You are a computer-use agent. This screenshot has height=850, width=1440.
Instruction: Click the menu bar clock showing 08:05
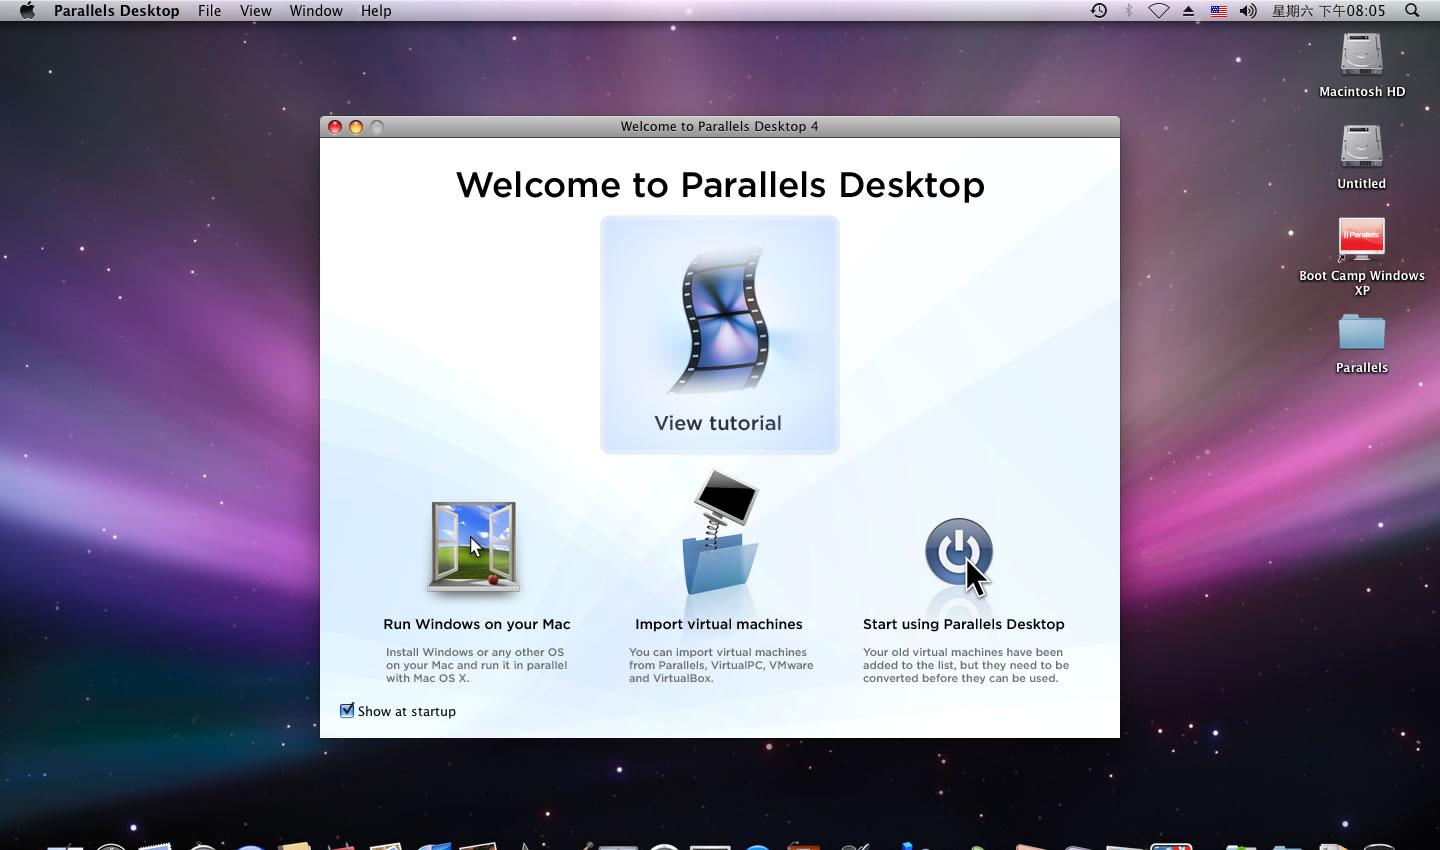[1329, 11]
